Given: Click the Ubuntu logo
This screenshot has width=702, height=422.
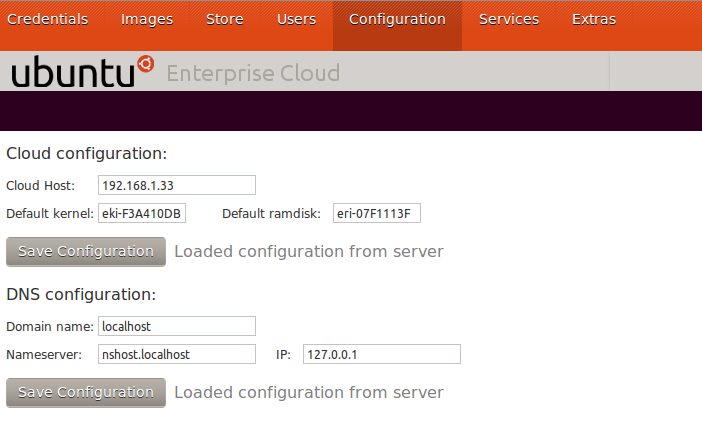Looking at the screenshot, I should pyautogui.click(x=82, y=72).
